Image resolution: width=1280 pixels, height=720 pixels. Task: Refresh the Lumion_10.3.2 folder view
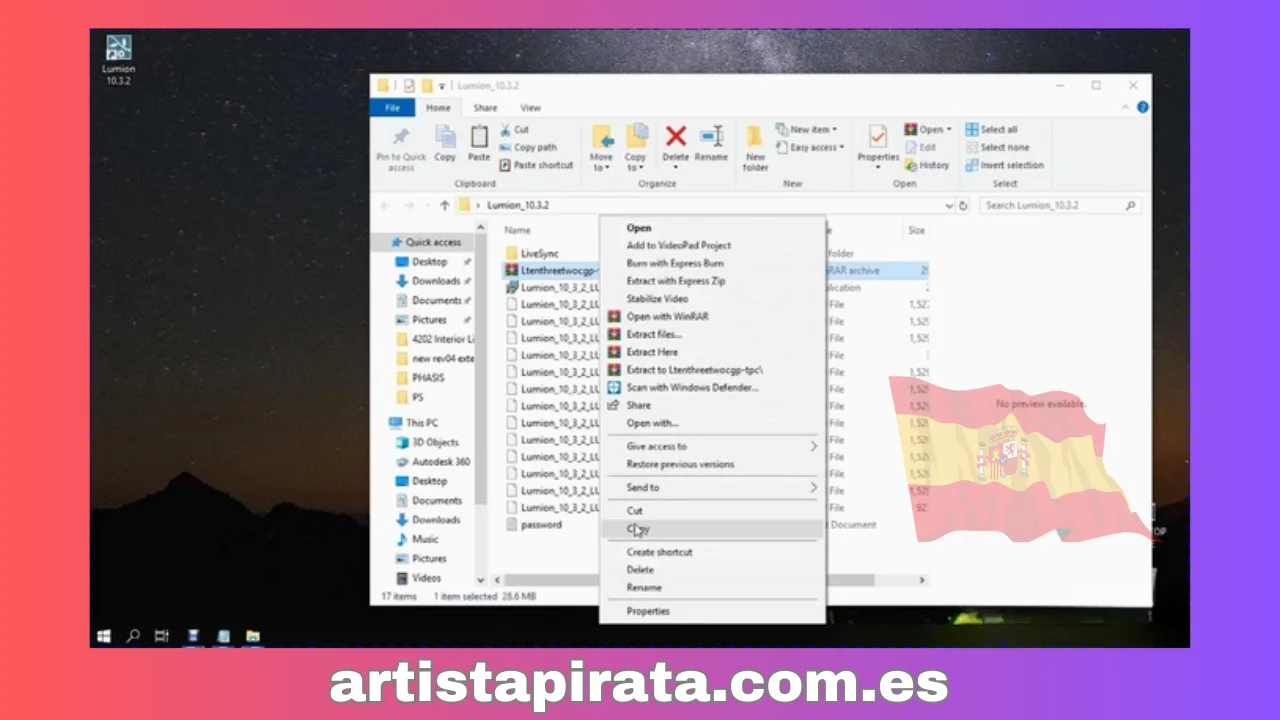pyautogui.click(x=963, y=205)
